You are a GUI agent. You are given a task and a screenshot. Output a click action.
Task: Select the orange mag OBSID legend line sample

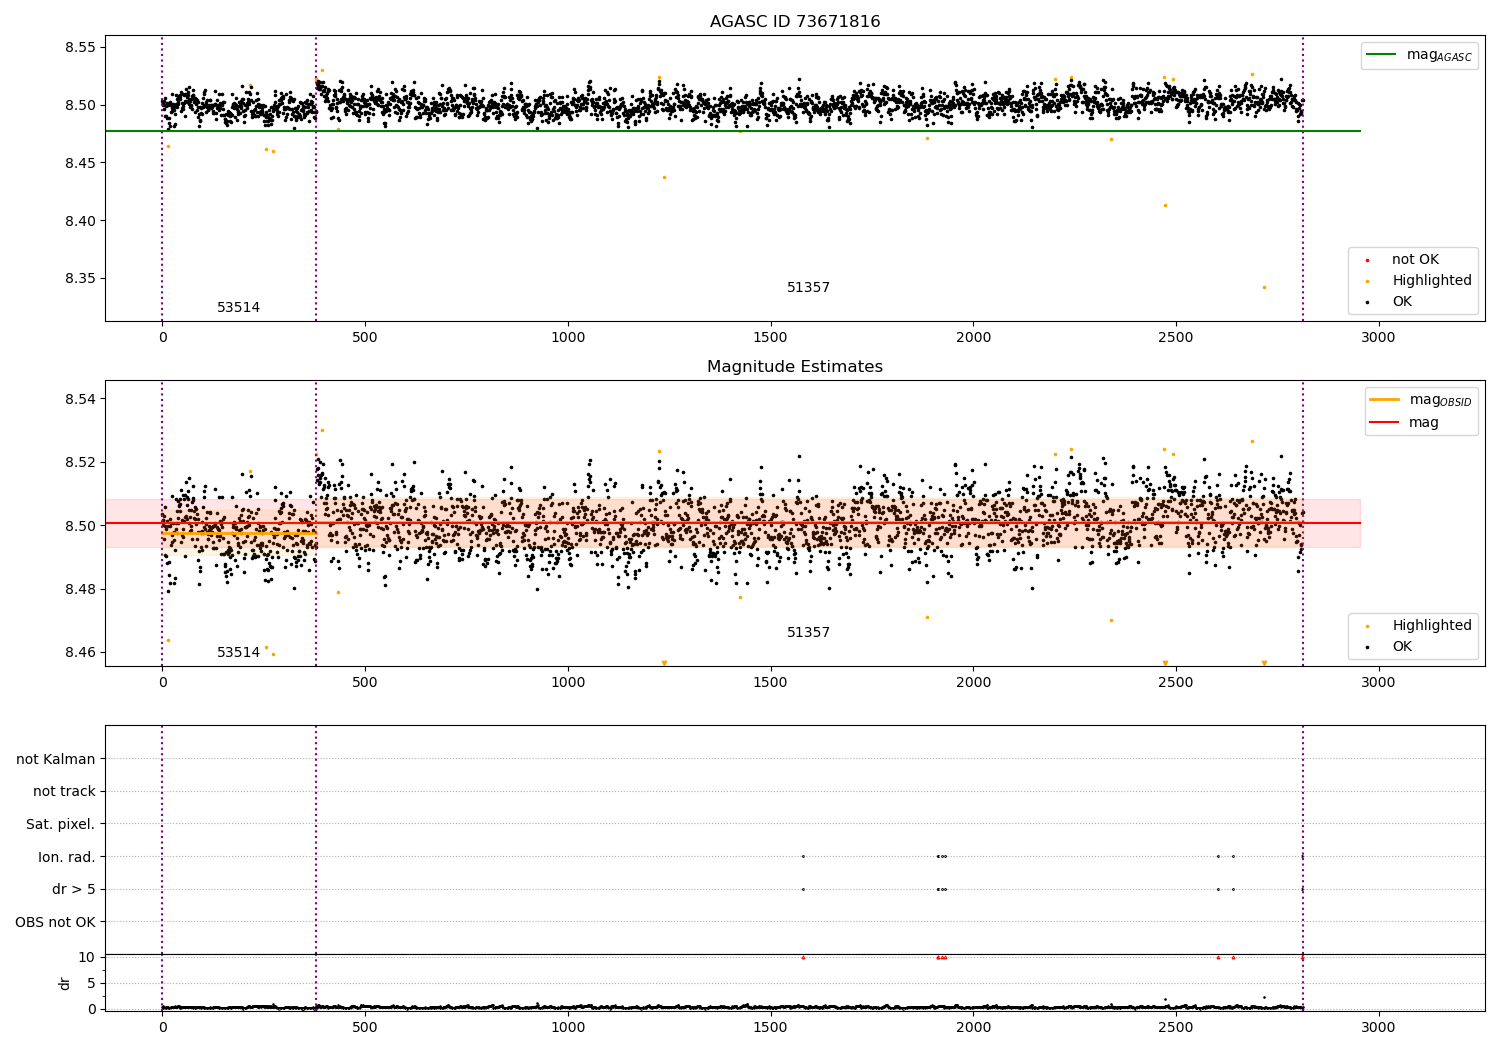pyautogui.click(x=1385, y=400)
